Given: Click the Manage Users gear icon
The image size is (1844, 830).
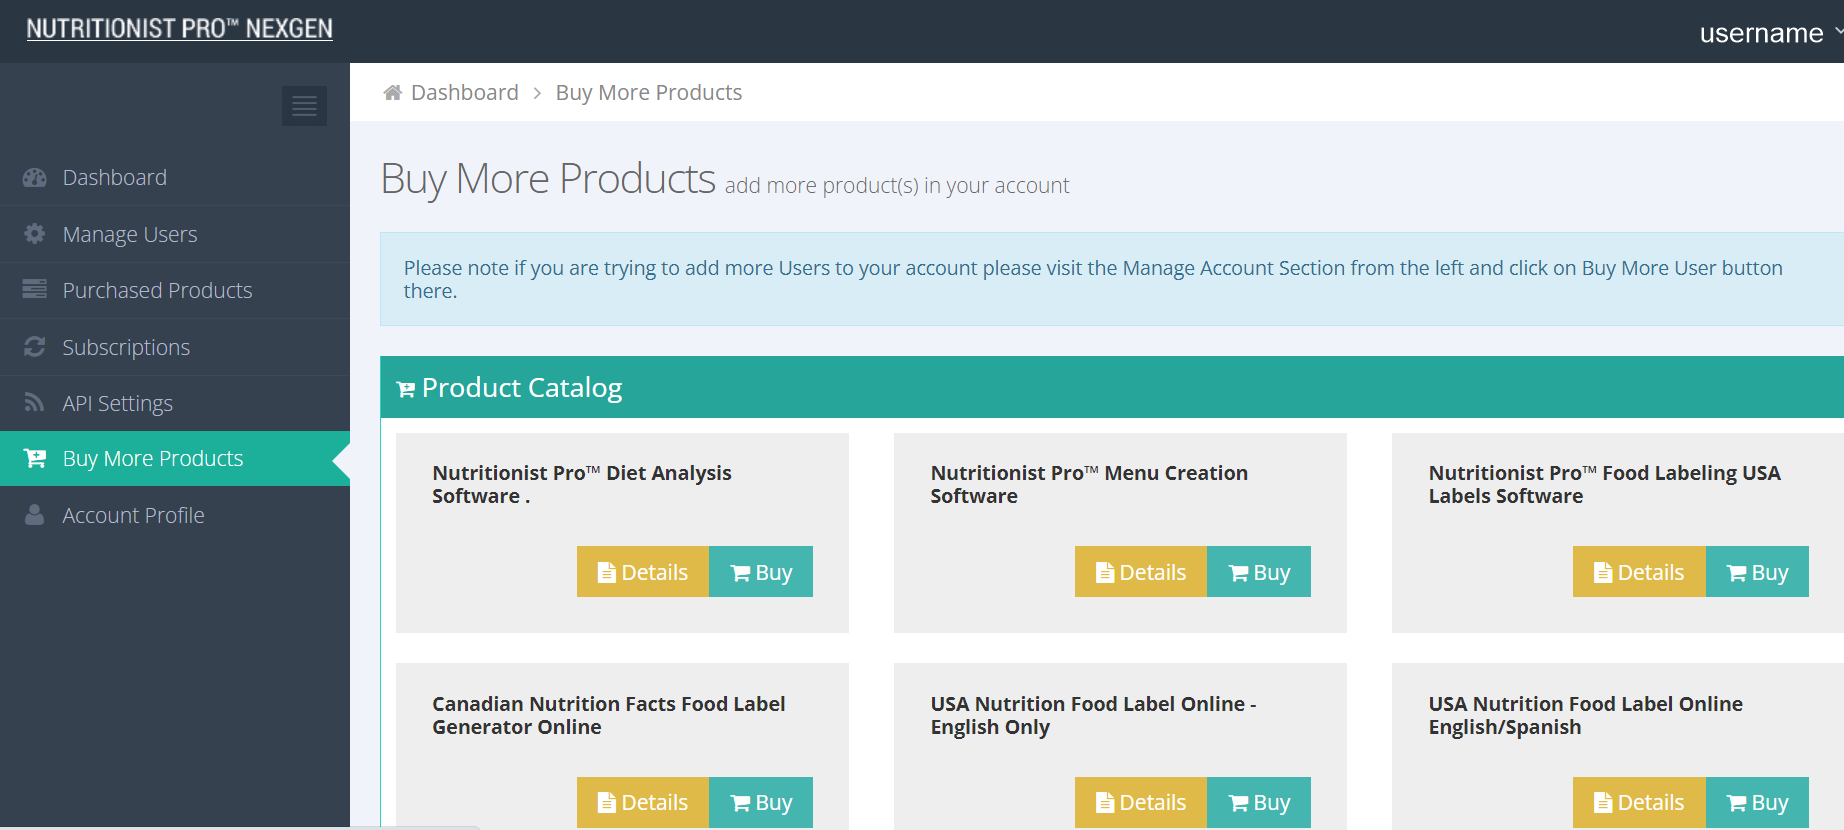Looking at the screenshot, I should coord(35,234).
